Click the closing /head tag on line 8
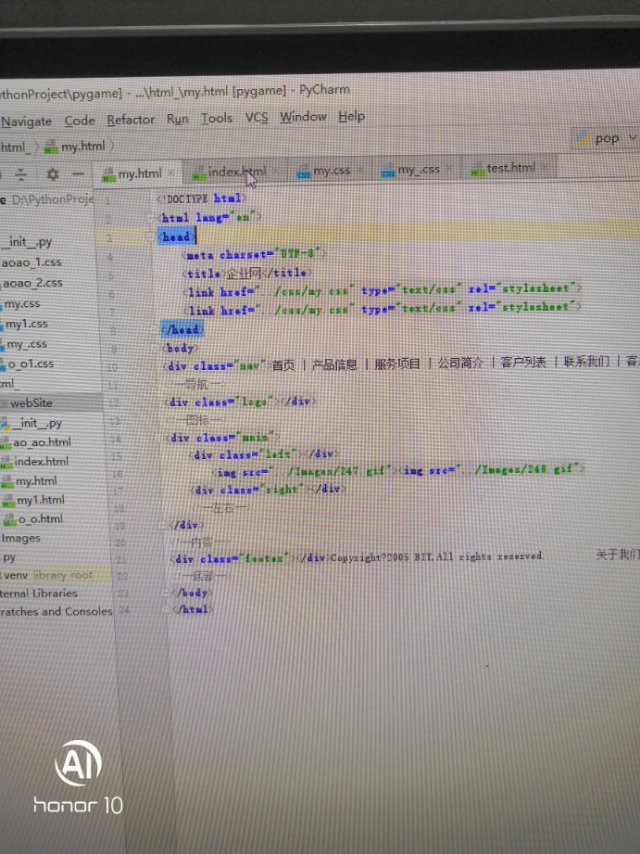The width and height of the screenshot is (640, 854). [x=183, y=330]
